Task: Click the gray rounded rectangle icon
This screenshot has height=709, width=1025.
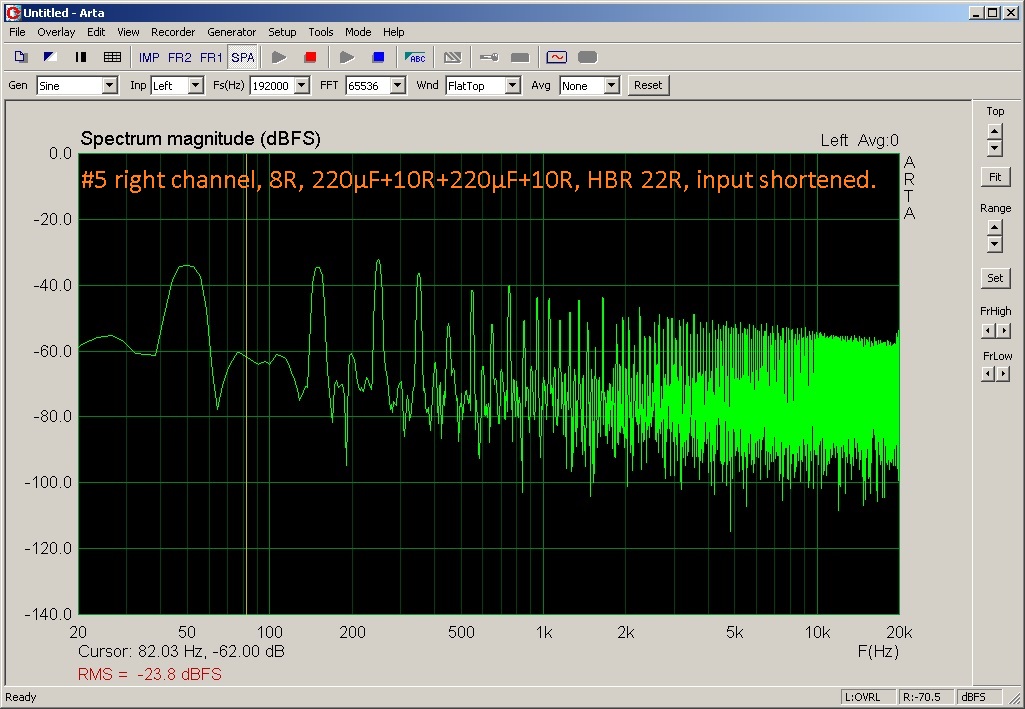Action: [x=588, y=58]
